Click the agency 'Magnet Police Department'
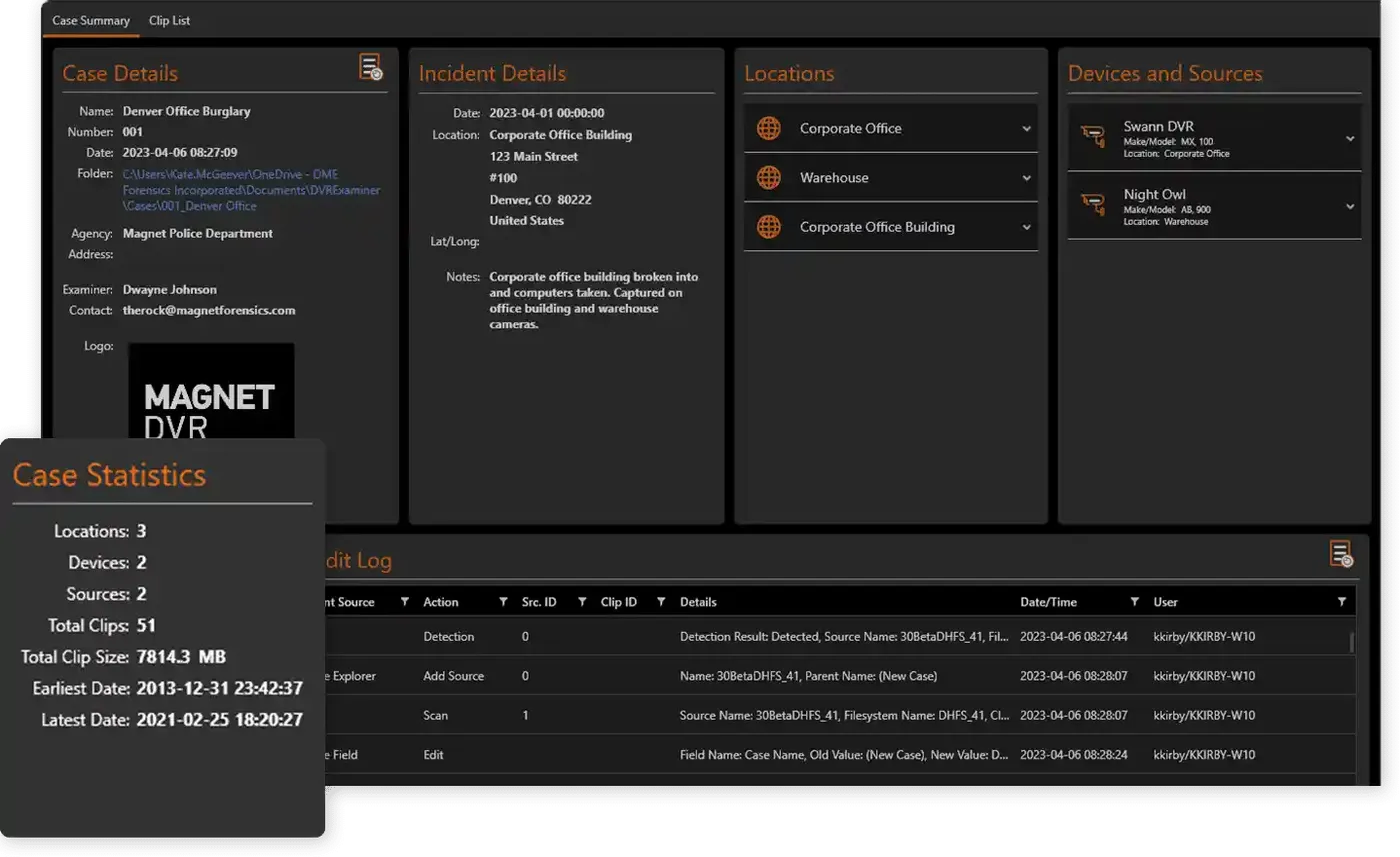Viewport: 1400px width, 857px height. click(x=198, y=234)
